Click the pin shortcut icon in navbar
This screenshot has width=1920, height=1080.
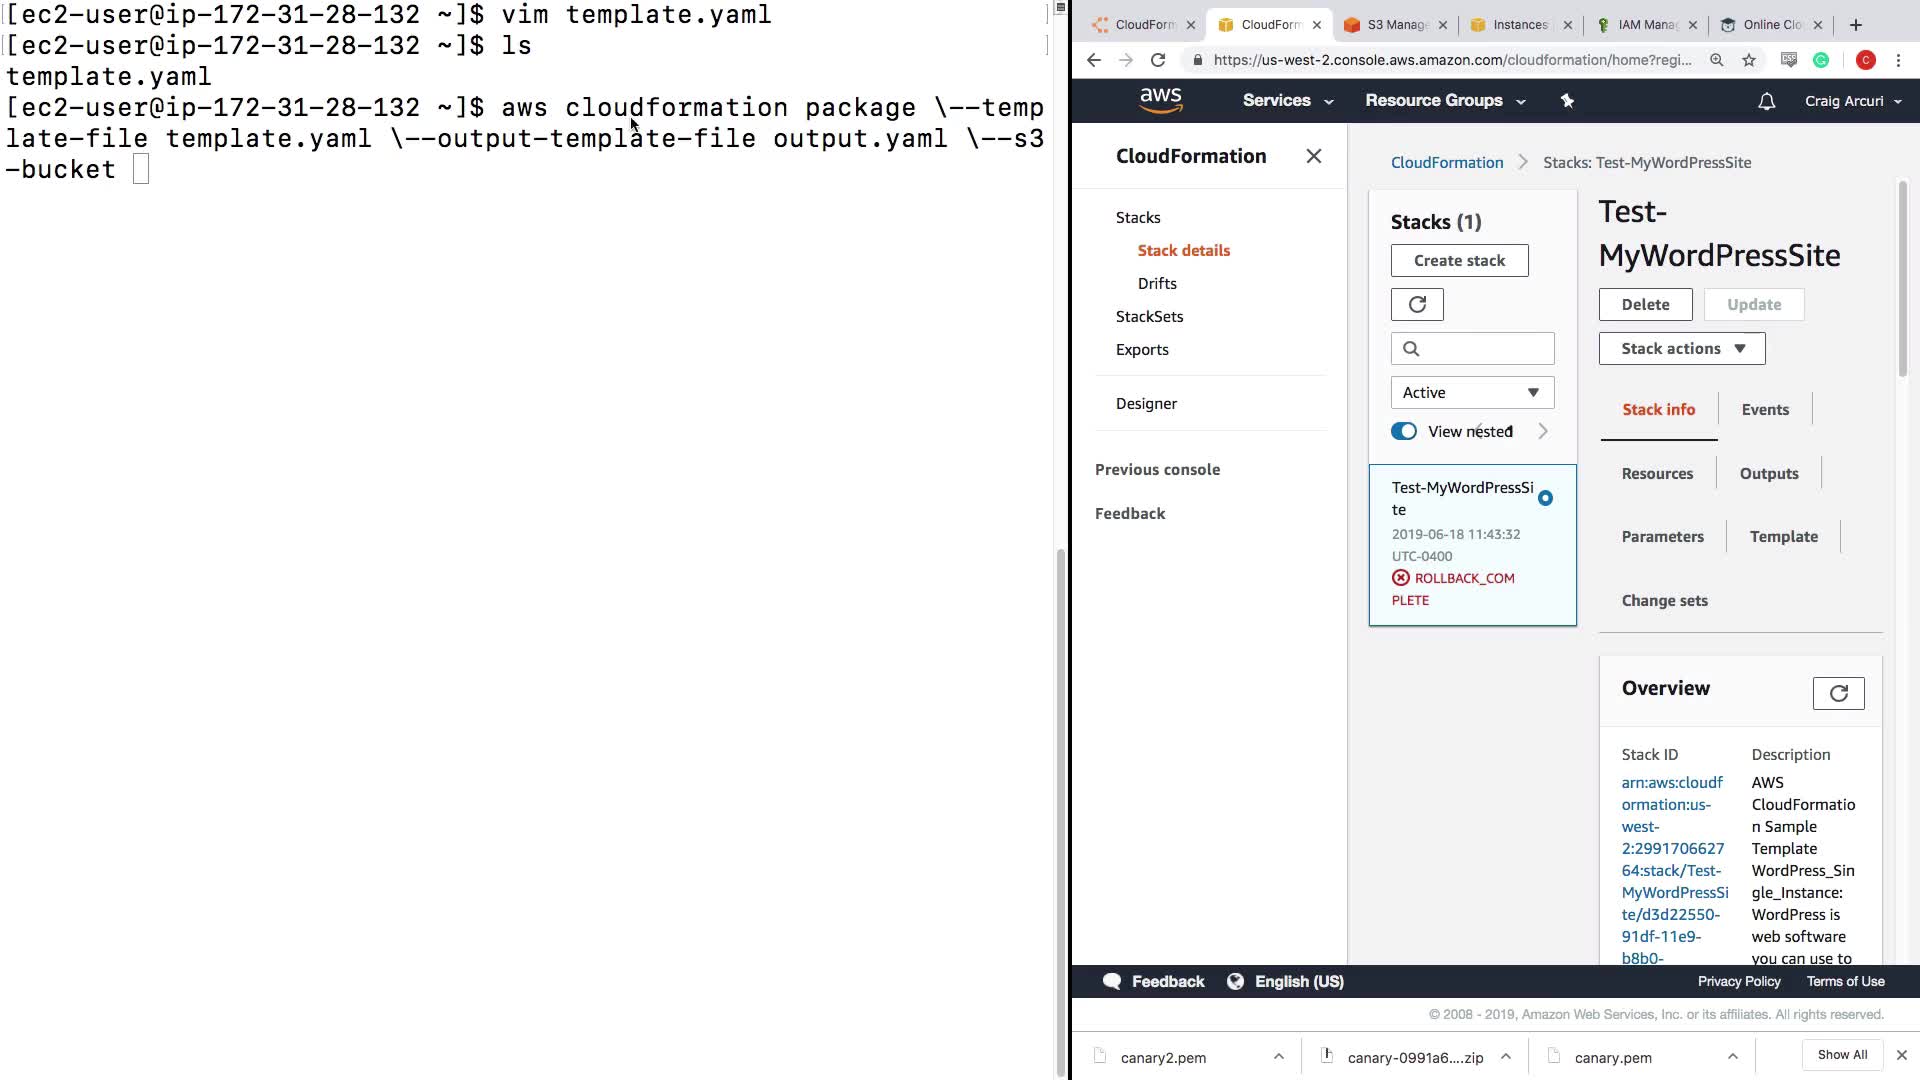point(1567,101)
